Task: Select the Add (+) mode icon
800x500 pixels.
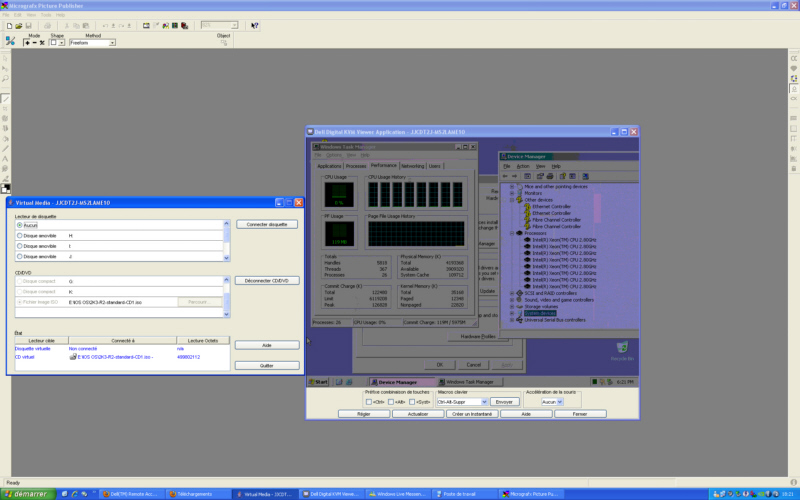Action: pos(28,43)
